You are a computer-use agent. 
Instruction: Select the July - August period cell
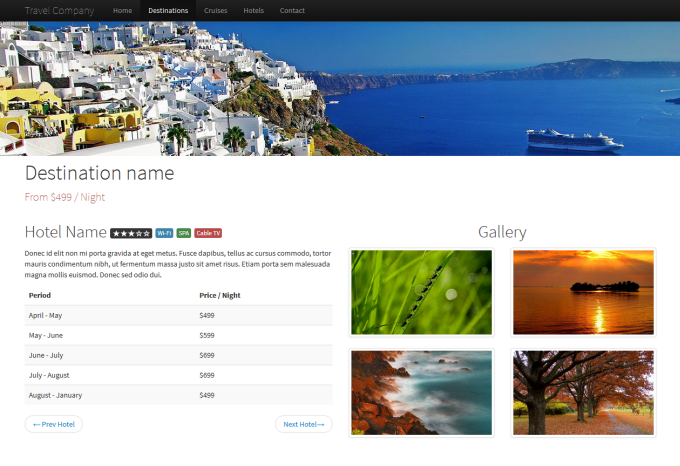pos(49,375)
